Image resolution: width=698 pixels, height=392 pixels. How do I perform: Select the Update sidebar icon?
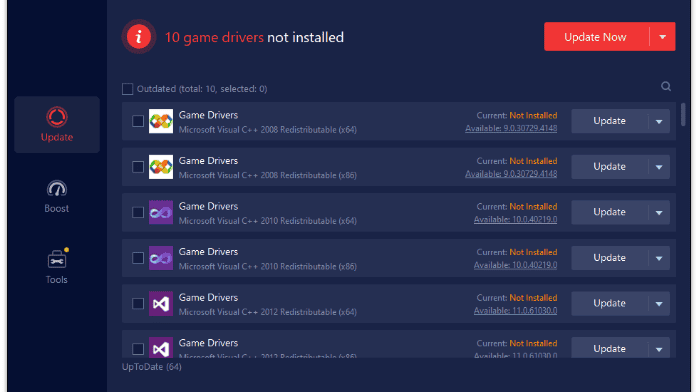click(x=57, y=117)
